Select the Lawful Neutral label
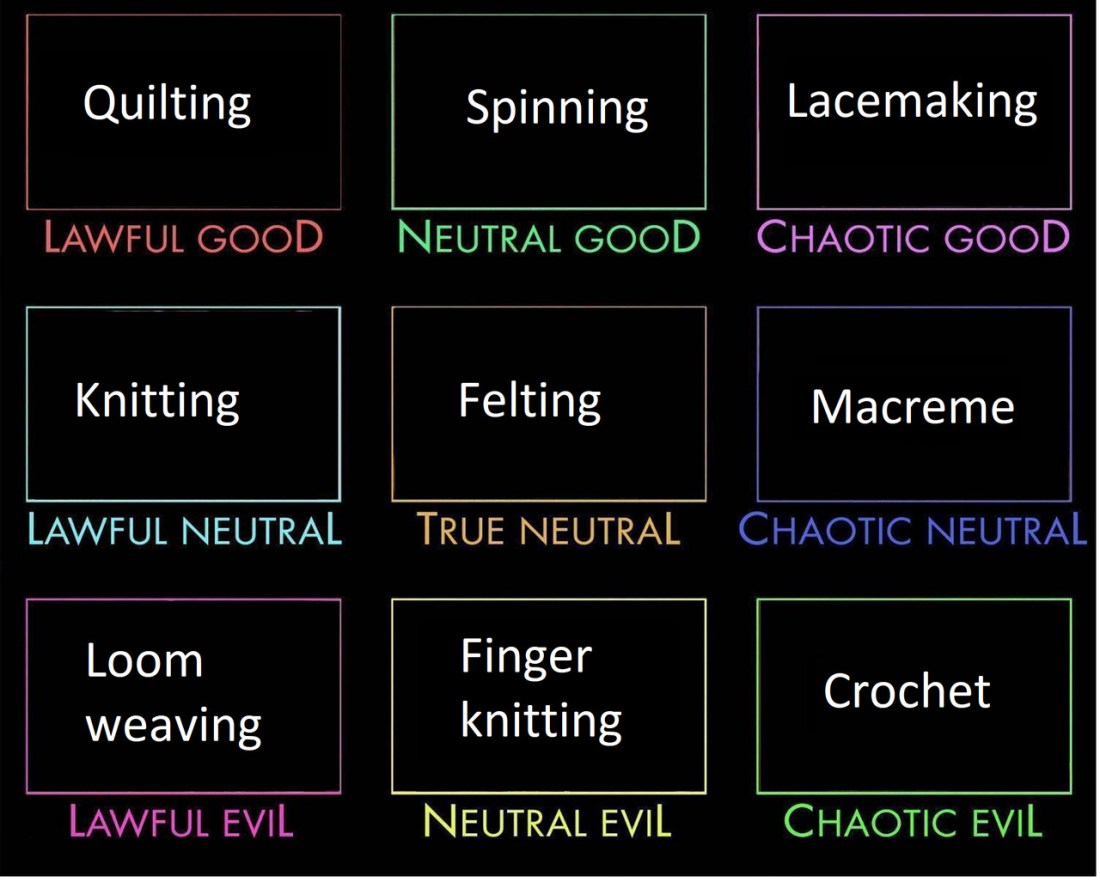1100x888 pixels. click(184, 530)
